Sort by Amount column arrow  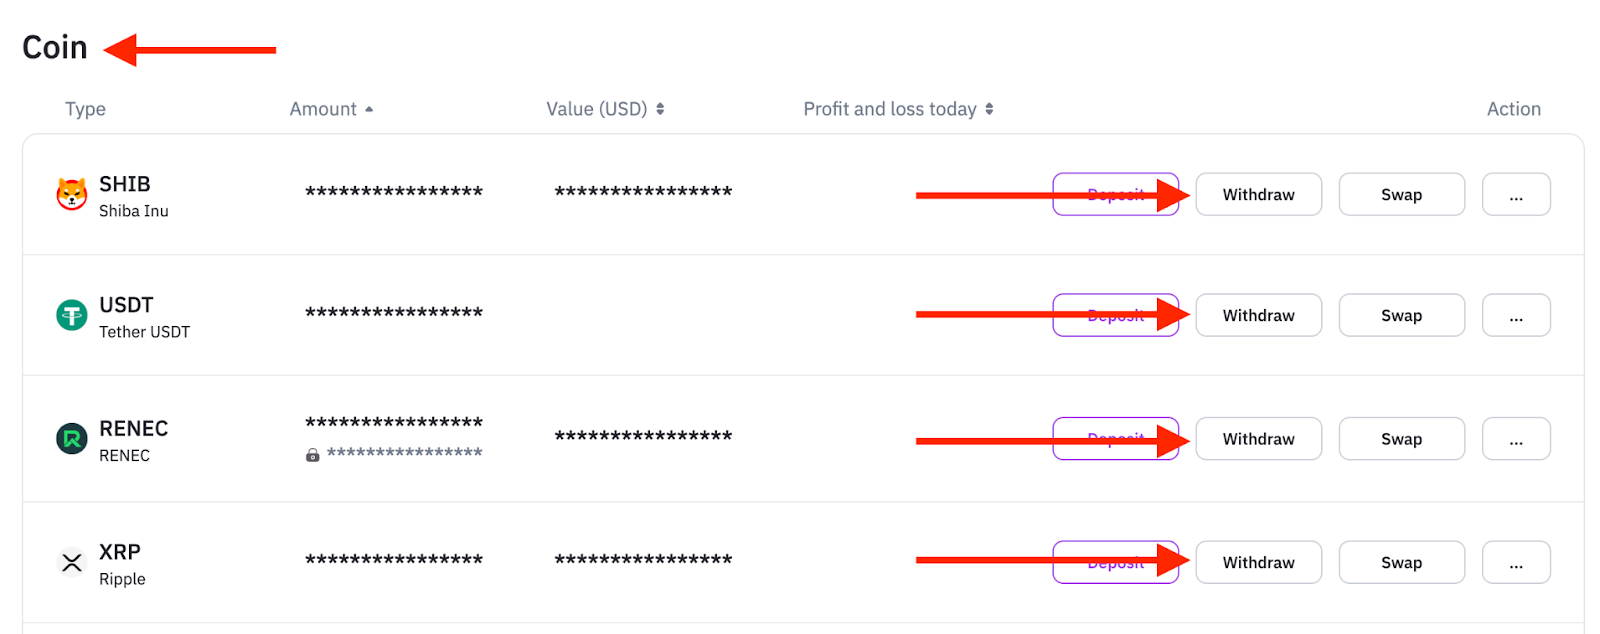click(x=369, y=109)
